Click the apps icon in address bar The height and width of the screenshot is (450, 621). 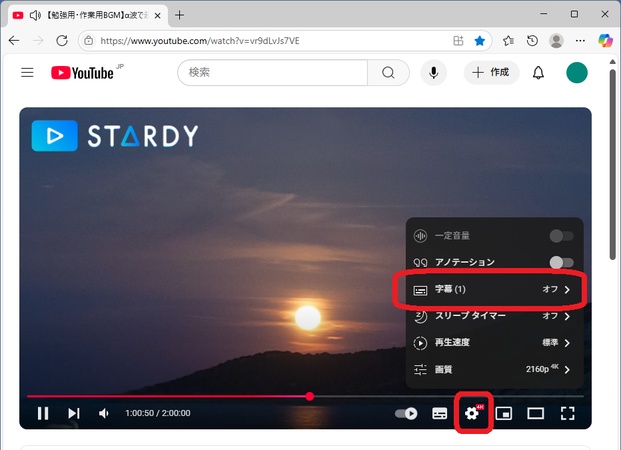pyautogui.click(x=458, y=40)
